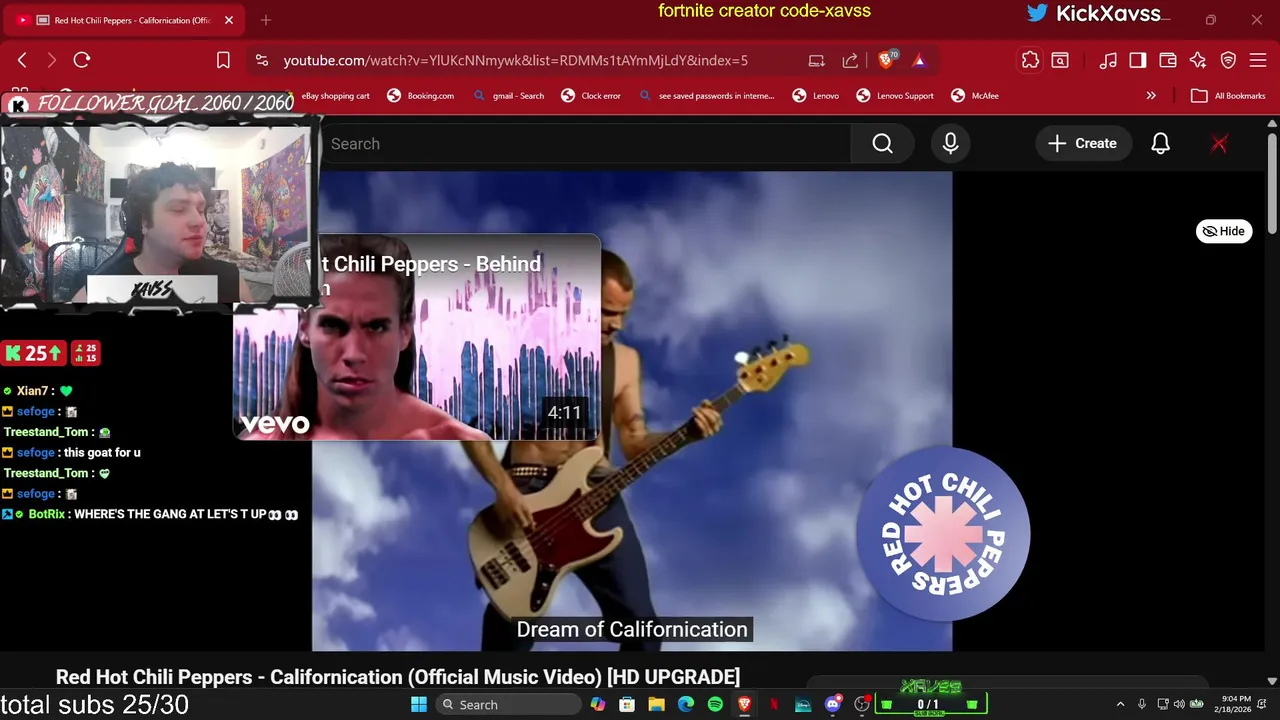Open the browser hamburger main menu
The width and height of the screenshot is (1280, 720).
[x=1258, y=60]
